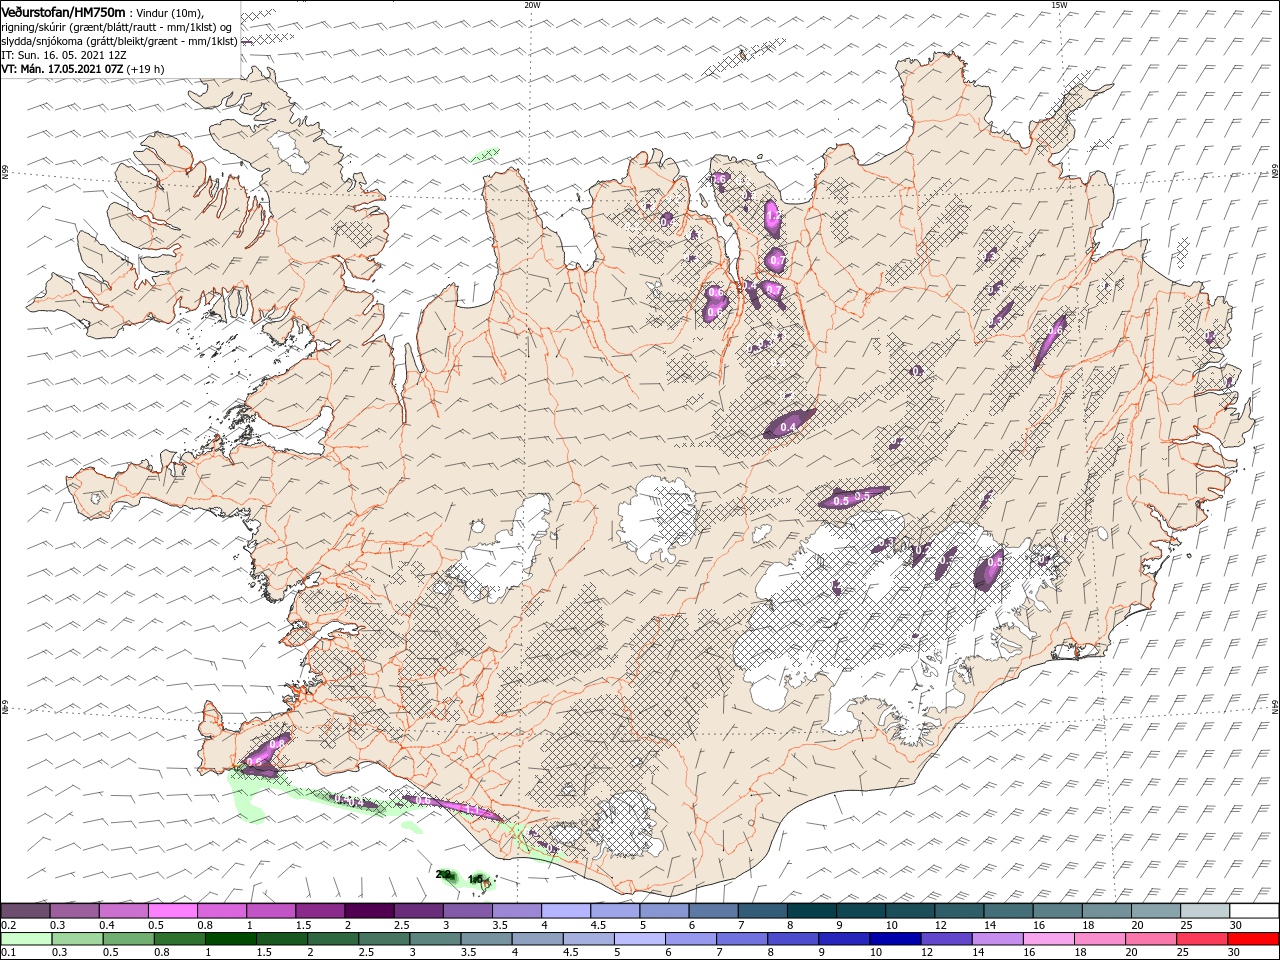Pick top-row dark purple swatch 2 to 2.5
1280x960 pixels.
pyautogui.click(x=369, y=911)
